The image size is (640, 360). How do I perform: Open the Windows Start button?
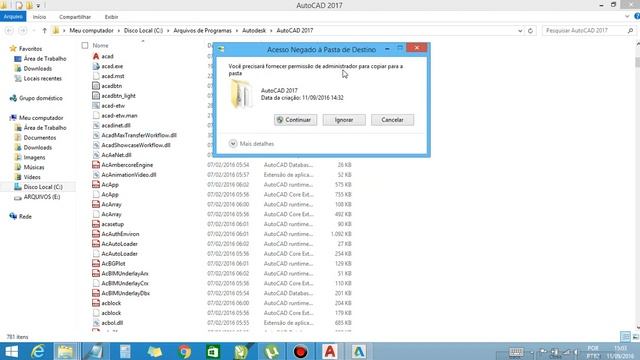click(x=11, y=351)
